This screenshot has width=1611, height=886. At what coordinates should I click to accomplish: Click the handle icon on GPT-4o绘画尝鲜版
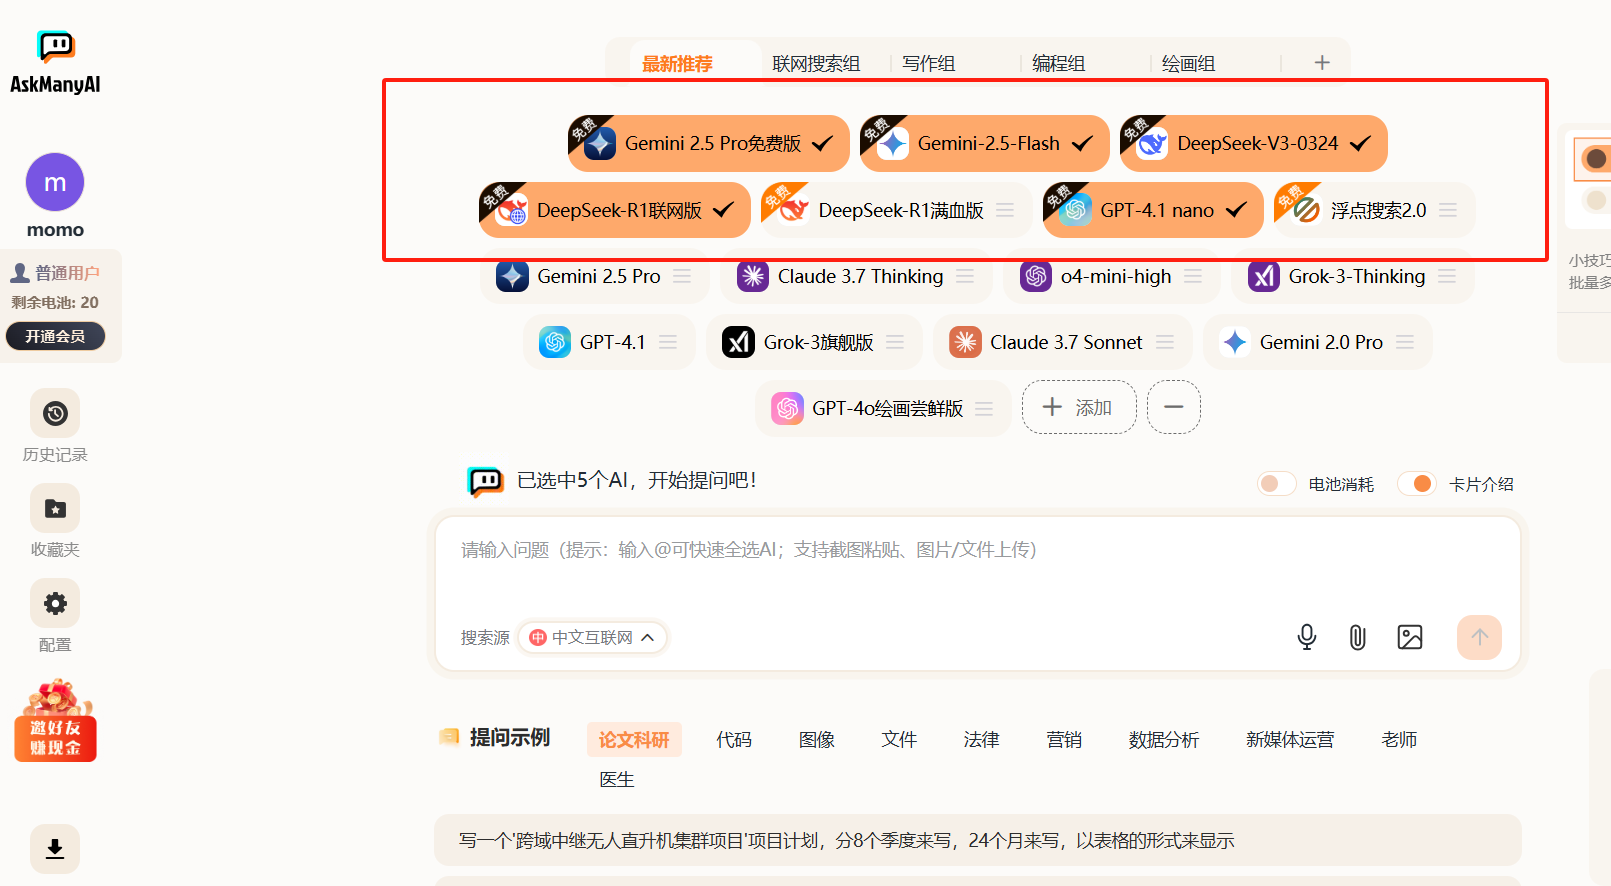tap(984, 408)
